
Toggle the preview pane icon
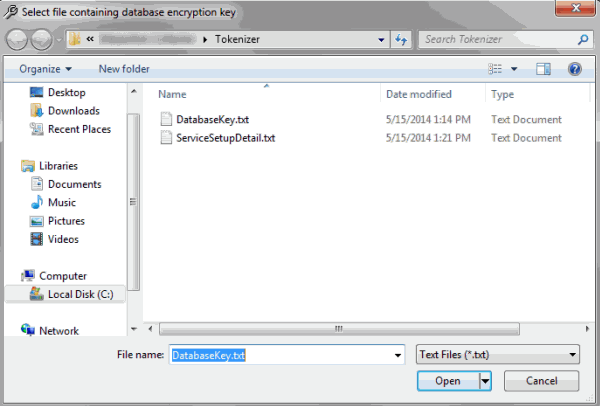click(543, 69)
